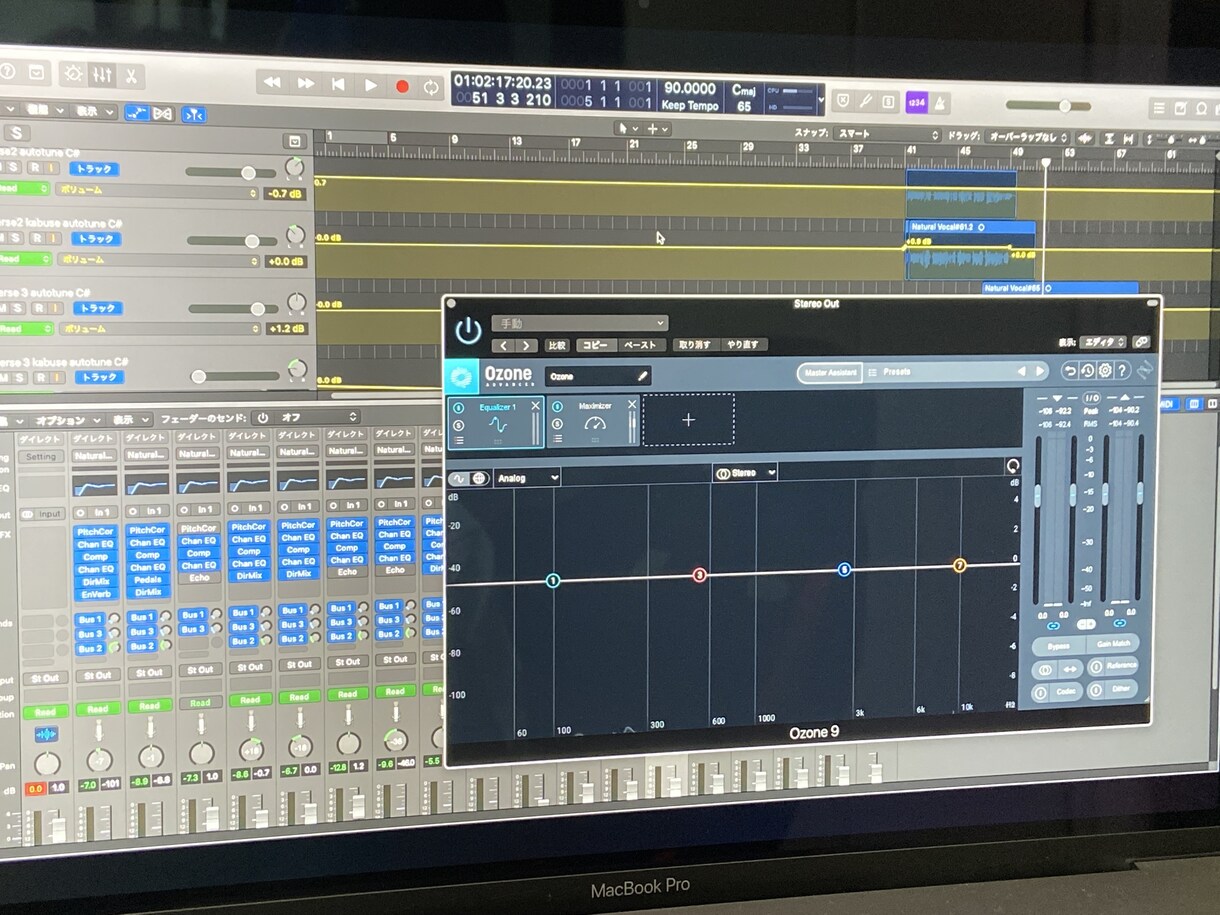Image resolution: width=1220 pixels, height=915 pixels.
Task: Toggle the Show Automation button in tracks menu bar
Action: coord(136,113)
